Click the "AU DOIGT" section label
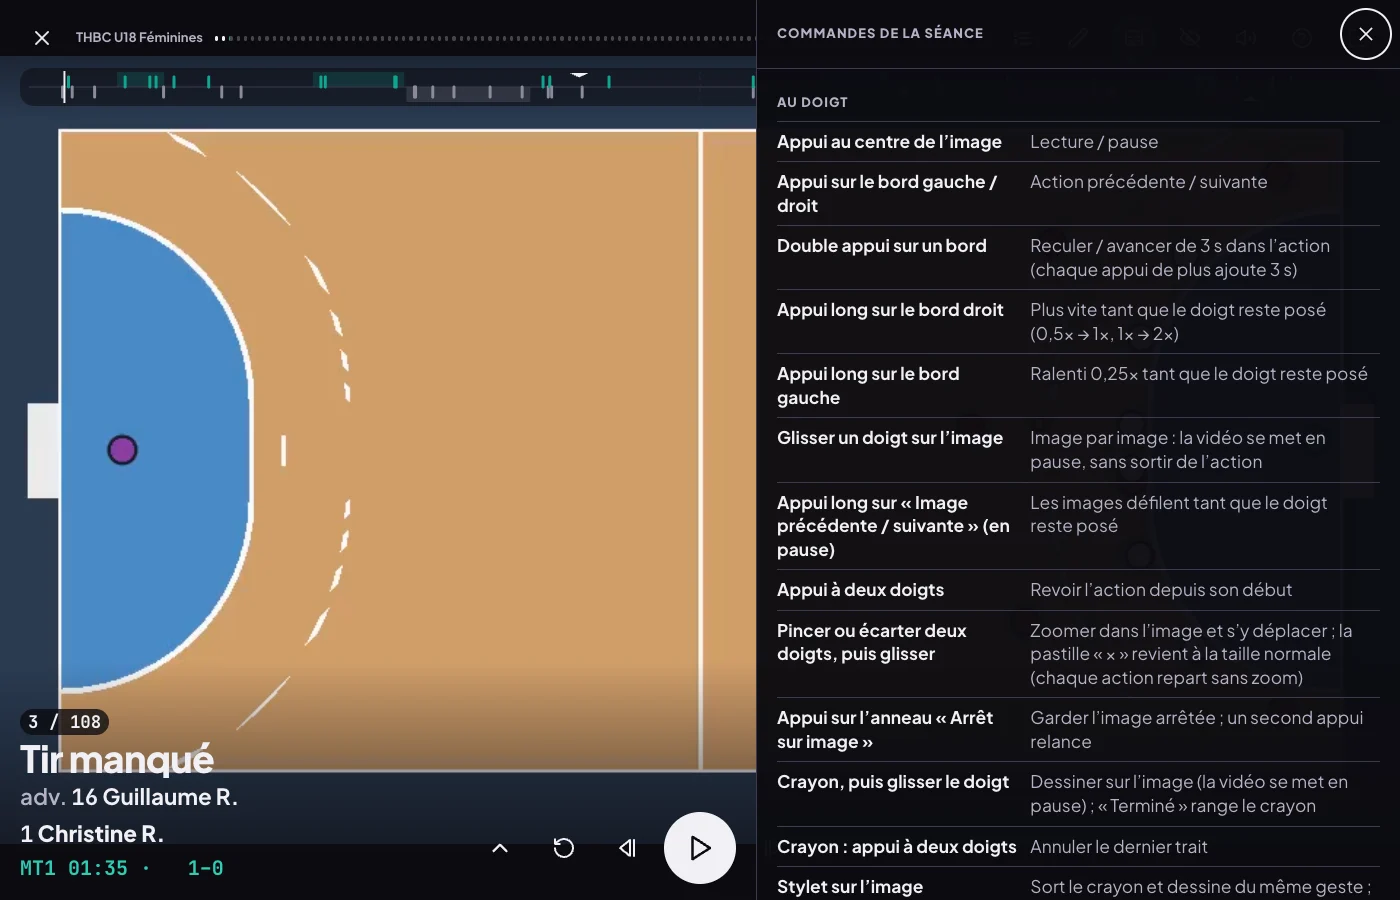This screenshot has width=1400, height=900. (x=812, y=102)
